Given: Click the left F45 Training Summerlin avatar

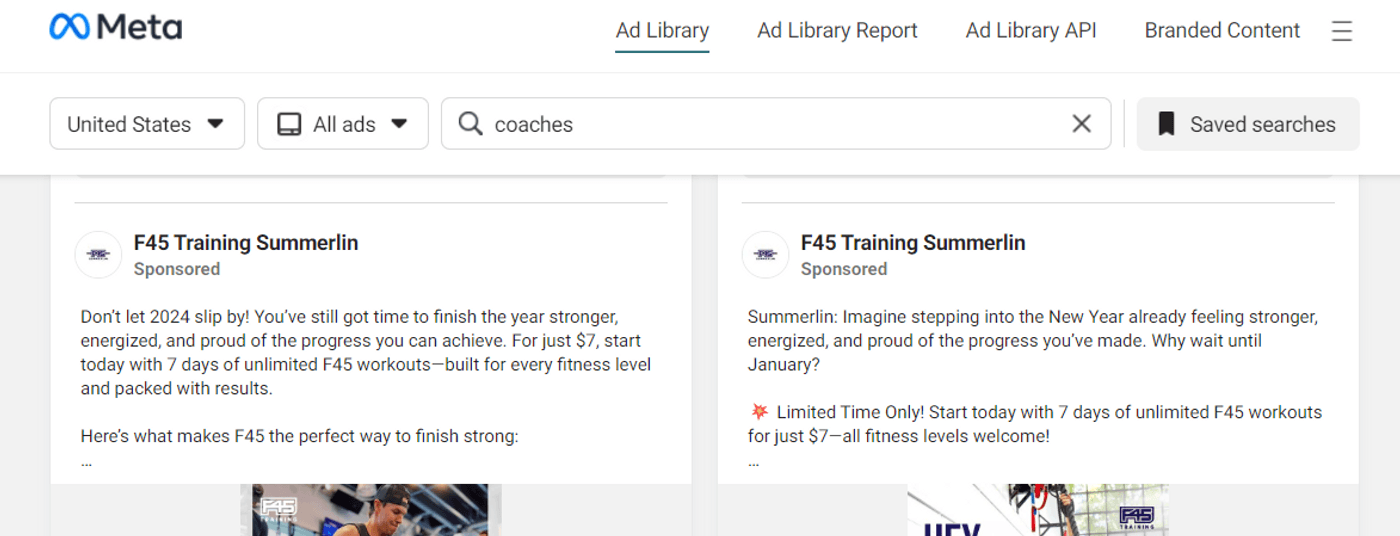Looking at the screenshot, I should [98, 255].
